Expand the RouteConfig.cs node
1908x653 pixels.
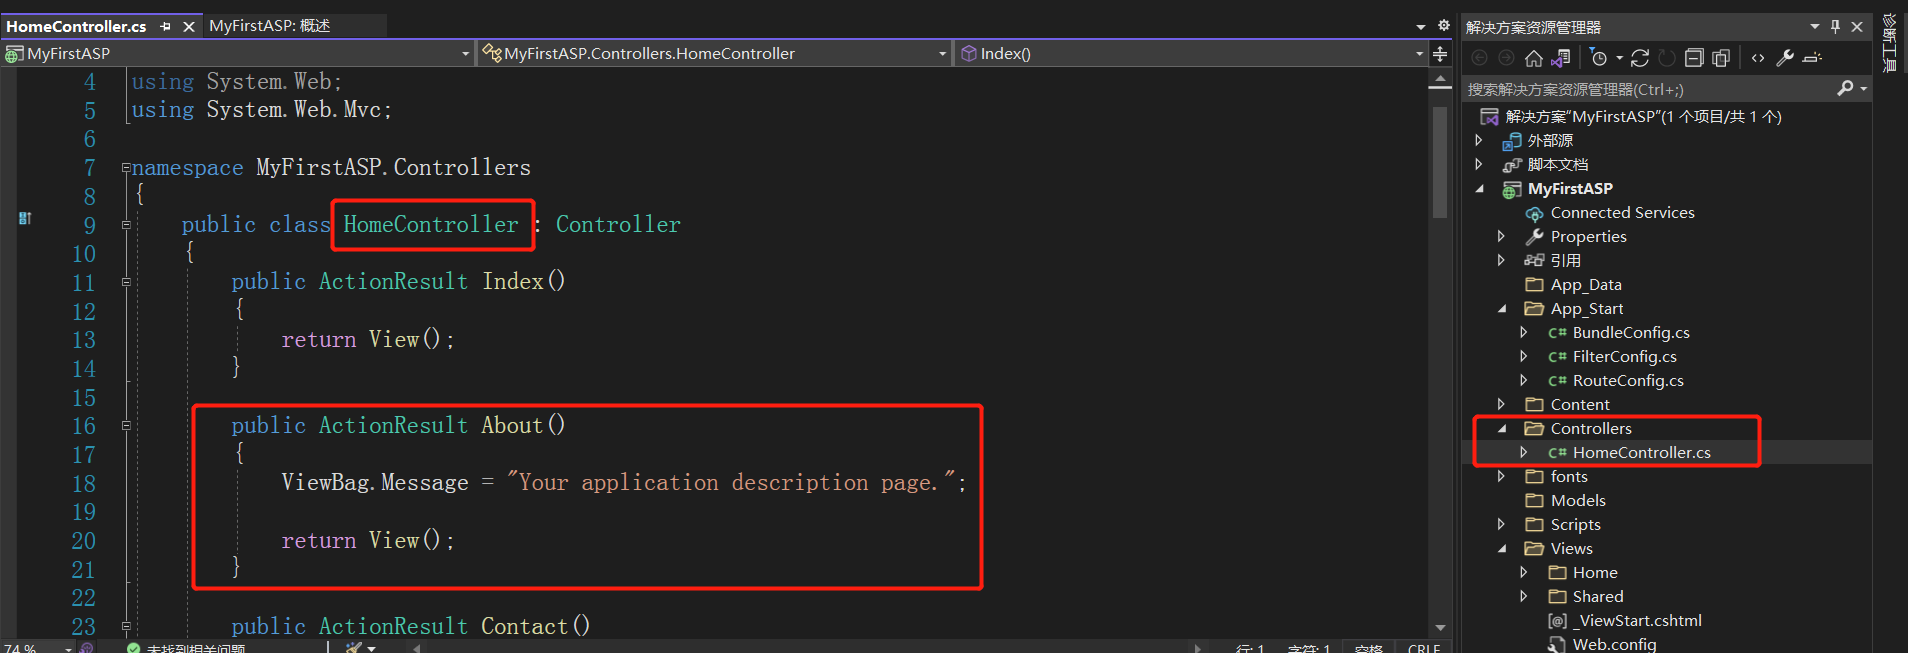pyautogui.click(x=1523, y=381)
